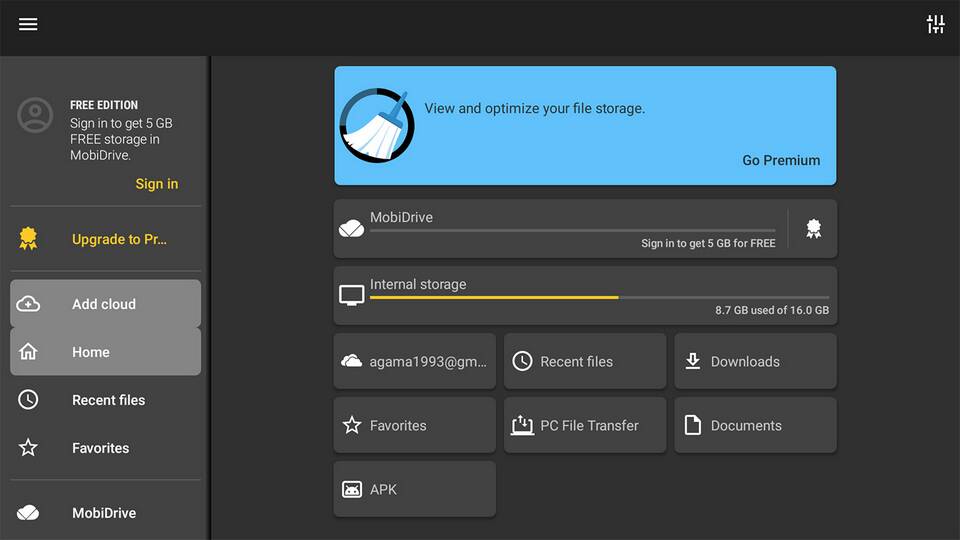The image size is (960, 540).
Task: Open the agama1993@gm... account tile
Action: coord(414,361)
